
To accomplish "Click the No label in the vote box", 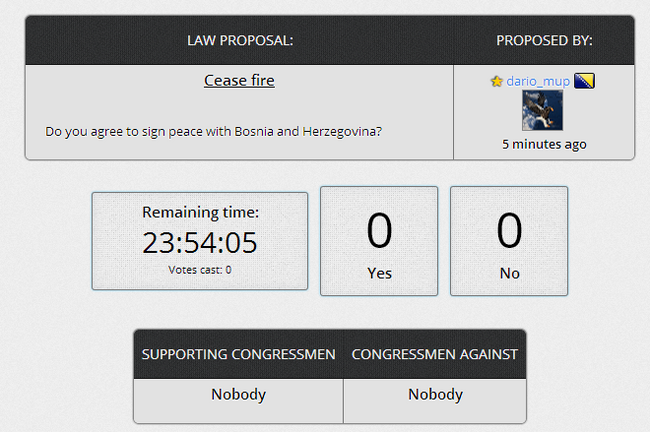I will coord(509,273).
